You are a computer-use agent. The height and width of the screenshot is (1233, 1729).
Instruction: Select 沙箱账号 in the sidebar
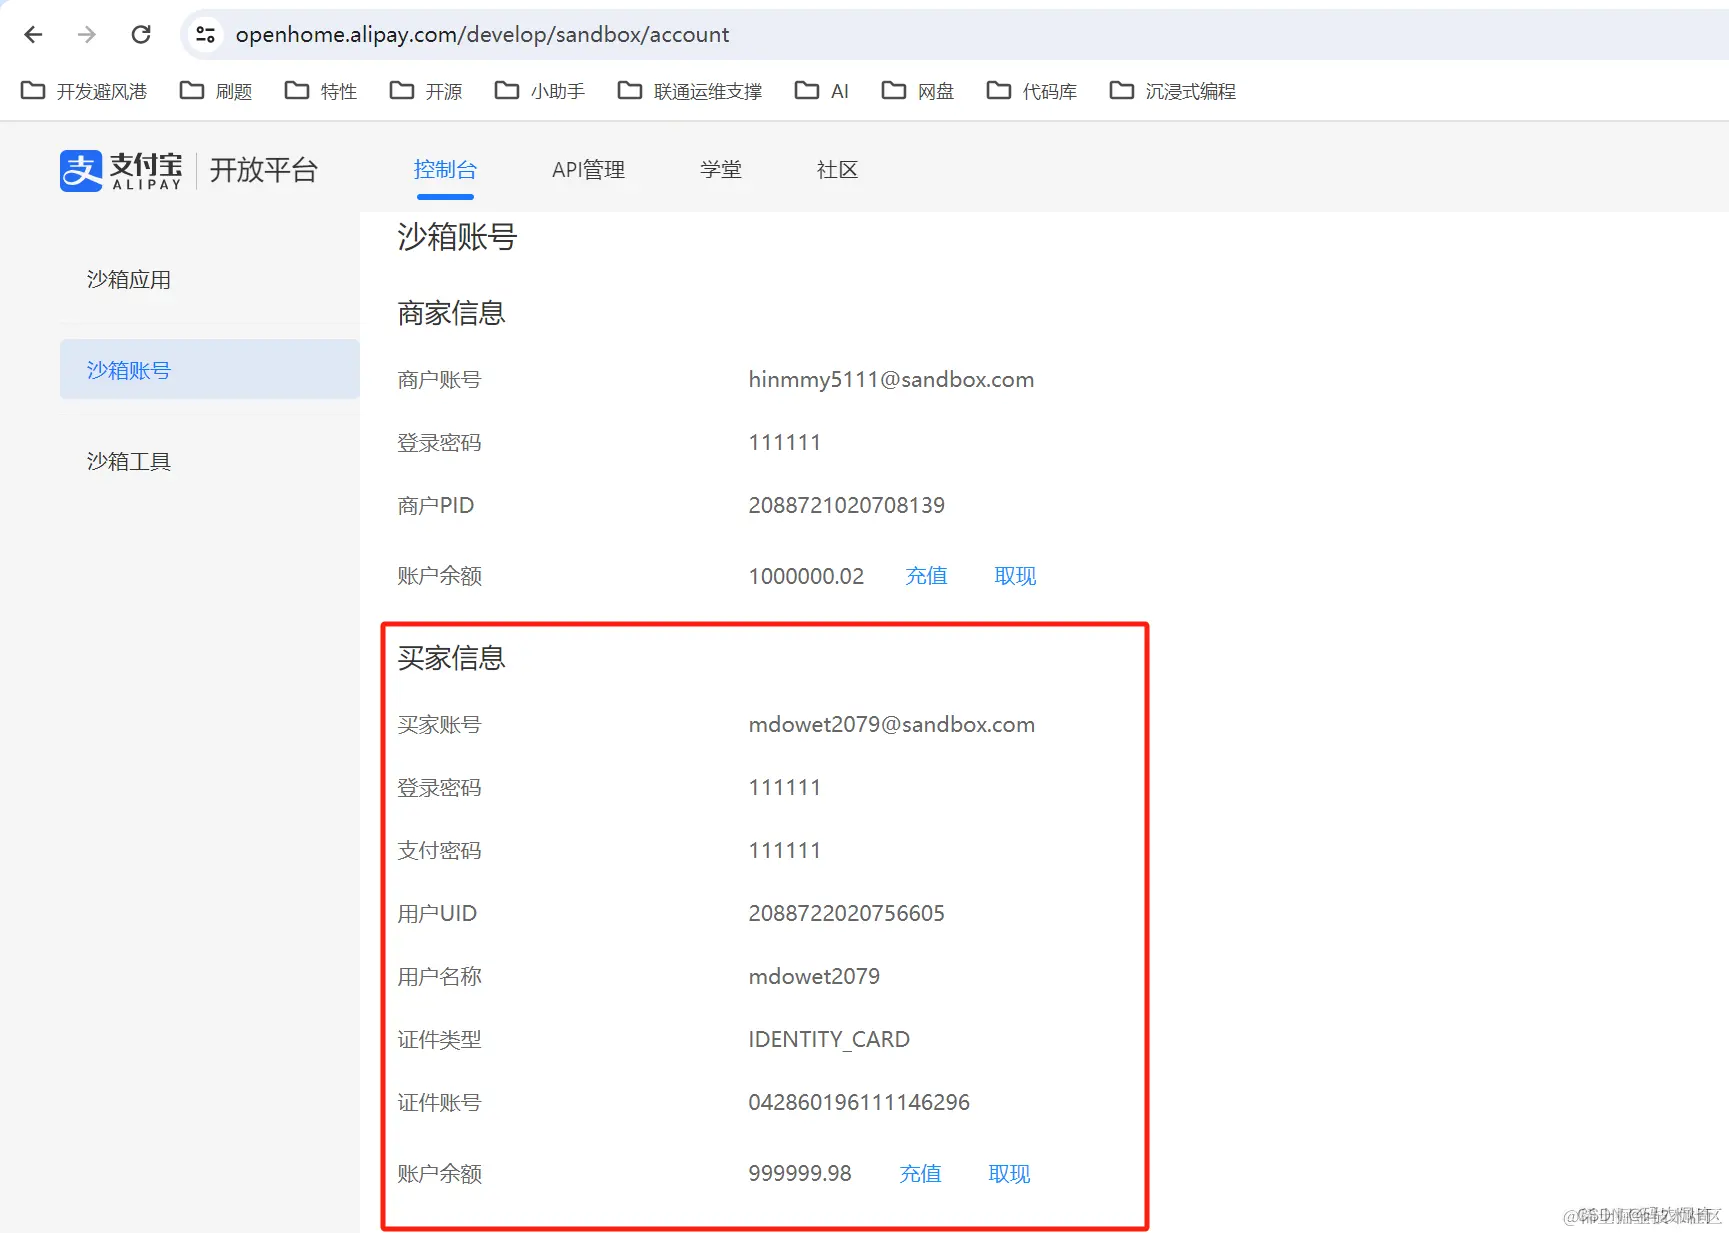[x=210, y=370]
